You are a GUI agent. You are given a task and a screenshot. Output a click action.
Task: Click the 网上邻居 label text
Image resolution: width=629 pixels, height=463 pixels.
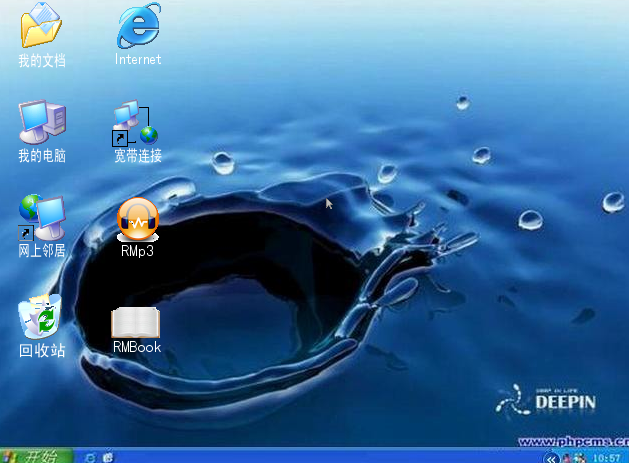click(42, 251)
